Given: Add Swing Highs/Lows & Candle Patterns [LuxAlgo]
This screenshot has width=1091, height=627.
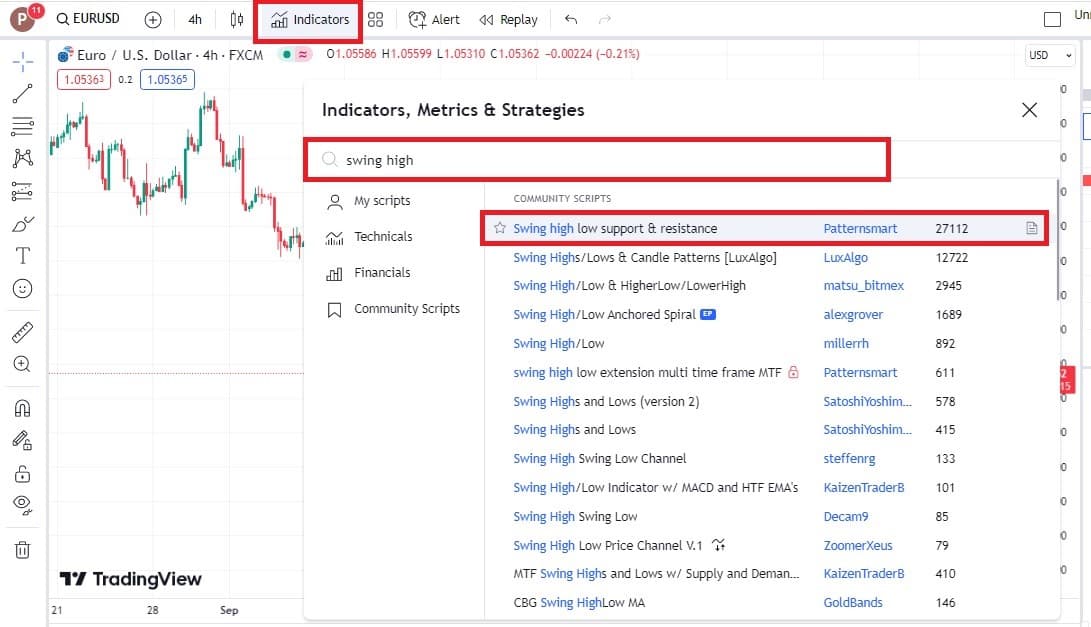Looking at the screenshot, I should pyautogui.click(x=645, y=257).
